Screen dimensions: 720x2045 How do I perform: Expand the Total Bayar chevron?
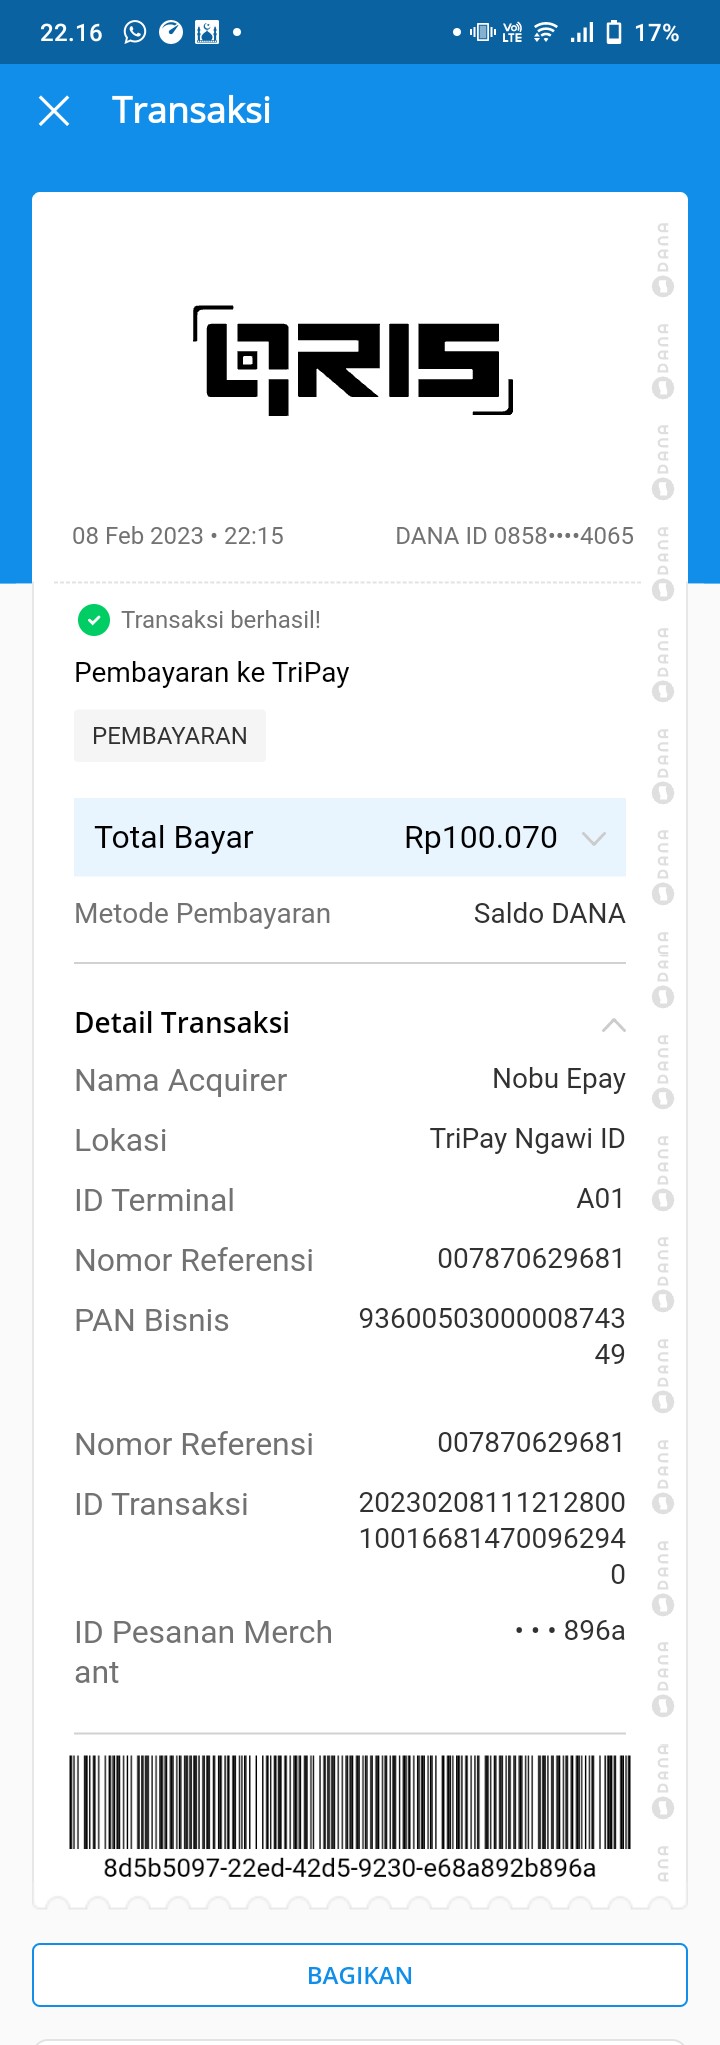coord(594,838)
